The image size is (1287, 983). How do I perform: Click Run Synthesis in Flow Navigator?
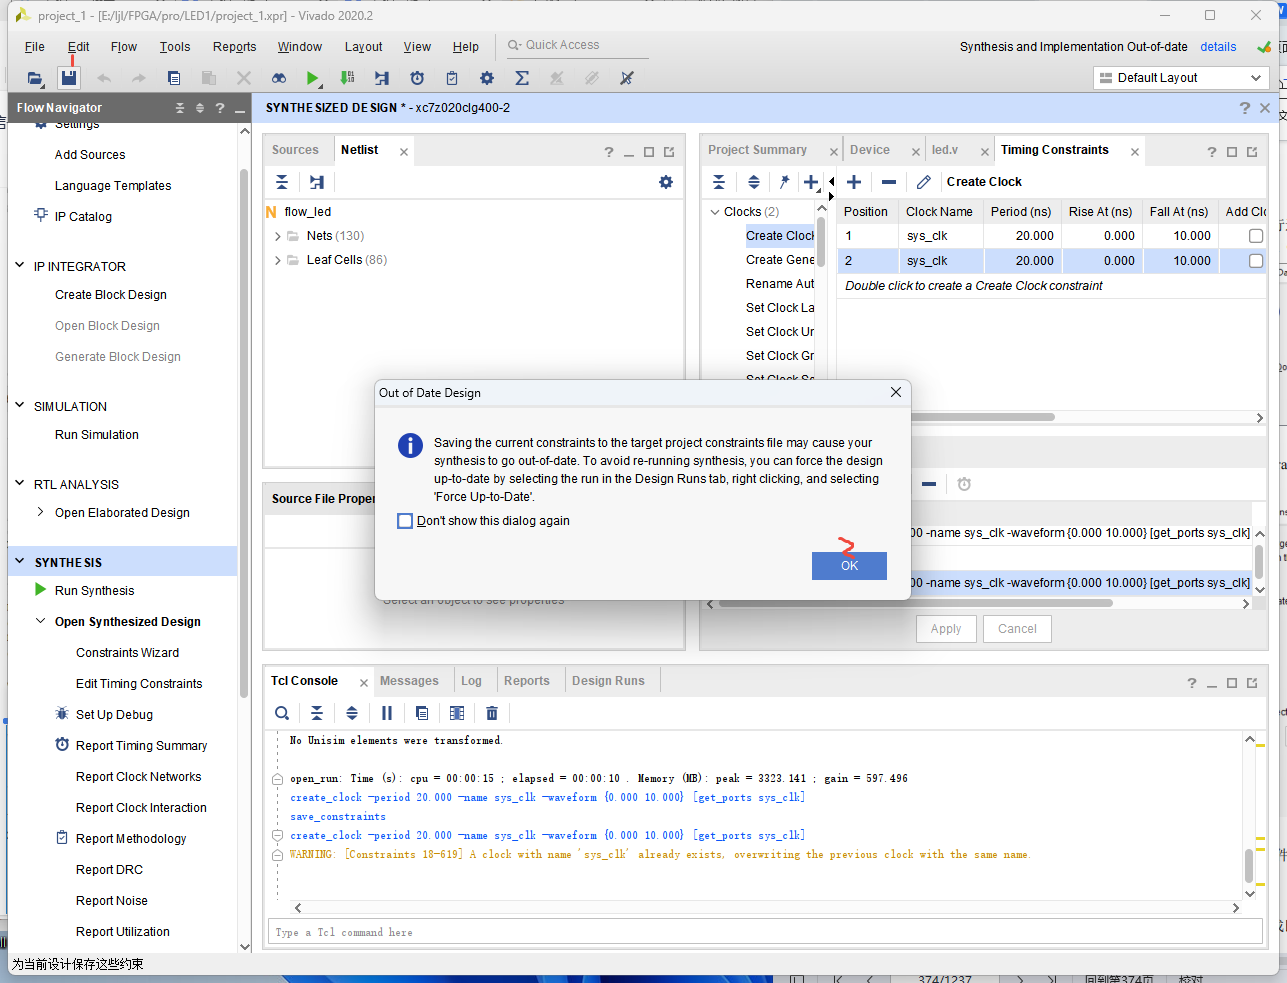[x=94, y=591]
